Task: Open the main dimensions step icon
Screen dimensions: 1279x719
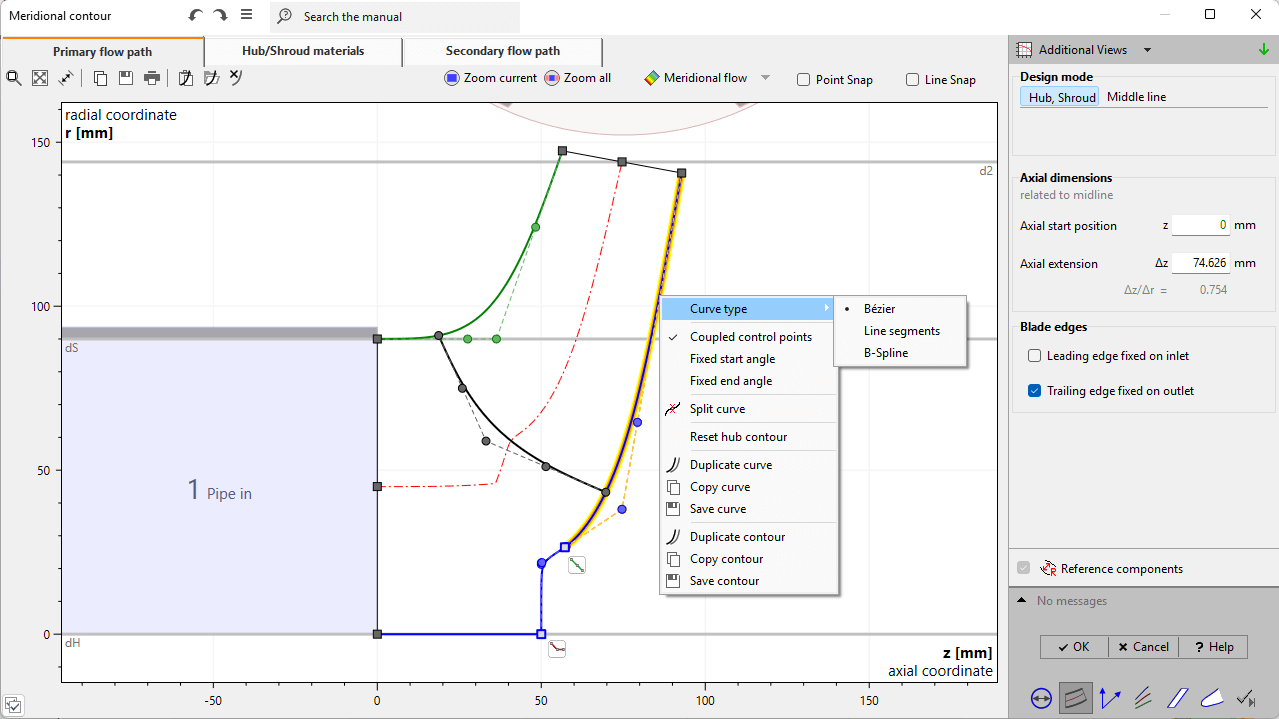Action: pyautogui.click(x=1041, y=698)
